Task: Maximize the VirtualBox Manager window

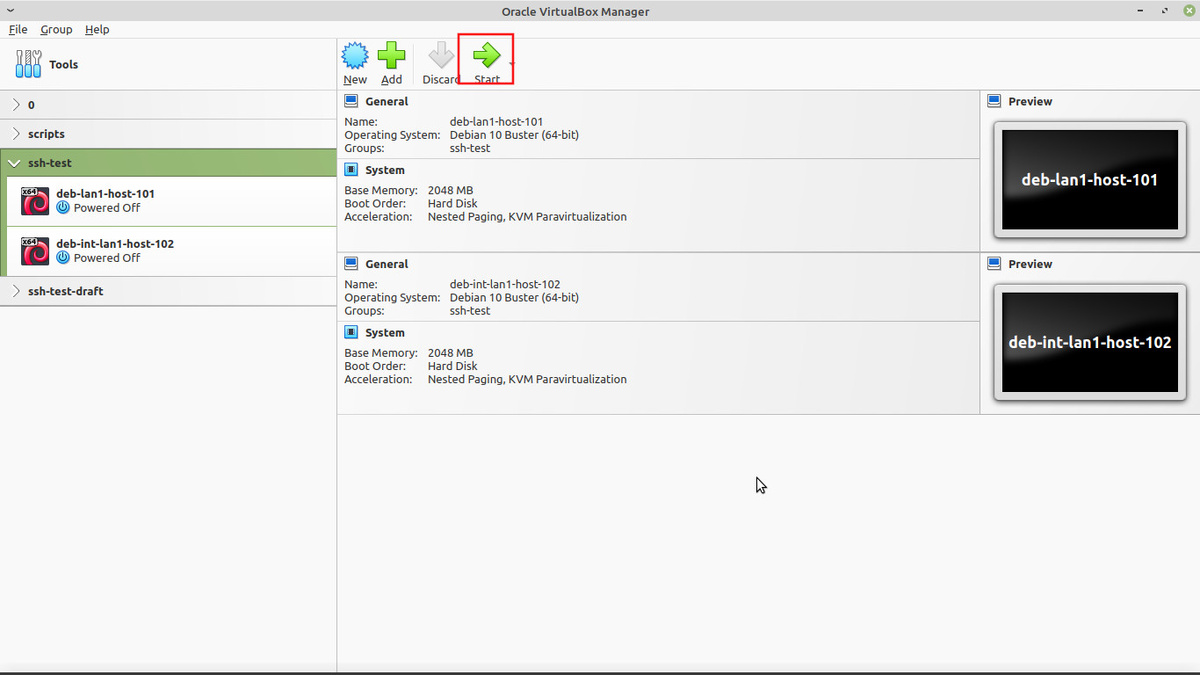Action: [1163, 11]
